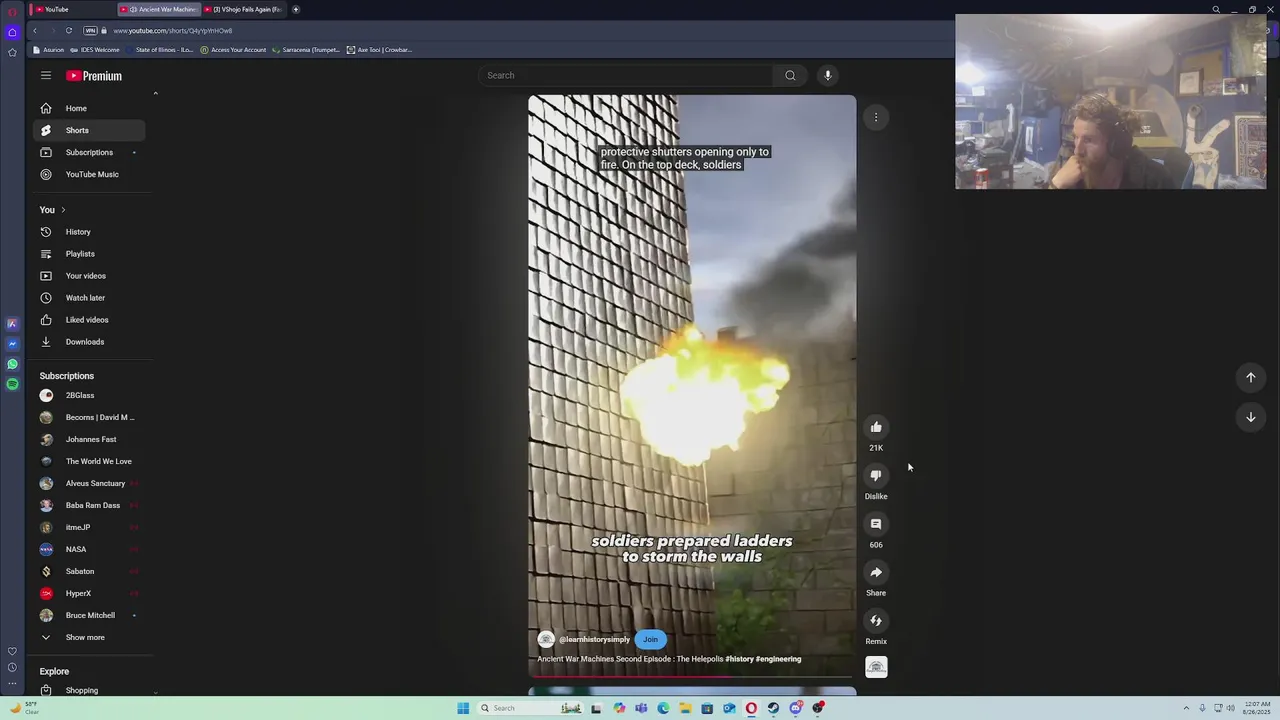
Task: Select Shorts in the sidebar
Action: pos(89,130)
